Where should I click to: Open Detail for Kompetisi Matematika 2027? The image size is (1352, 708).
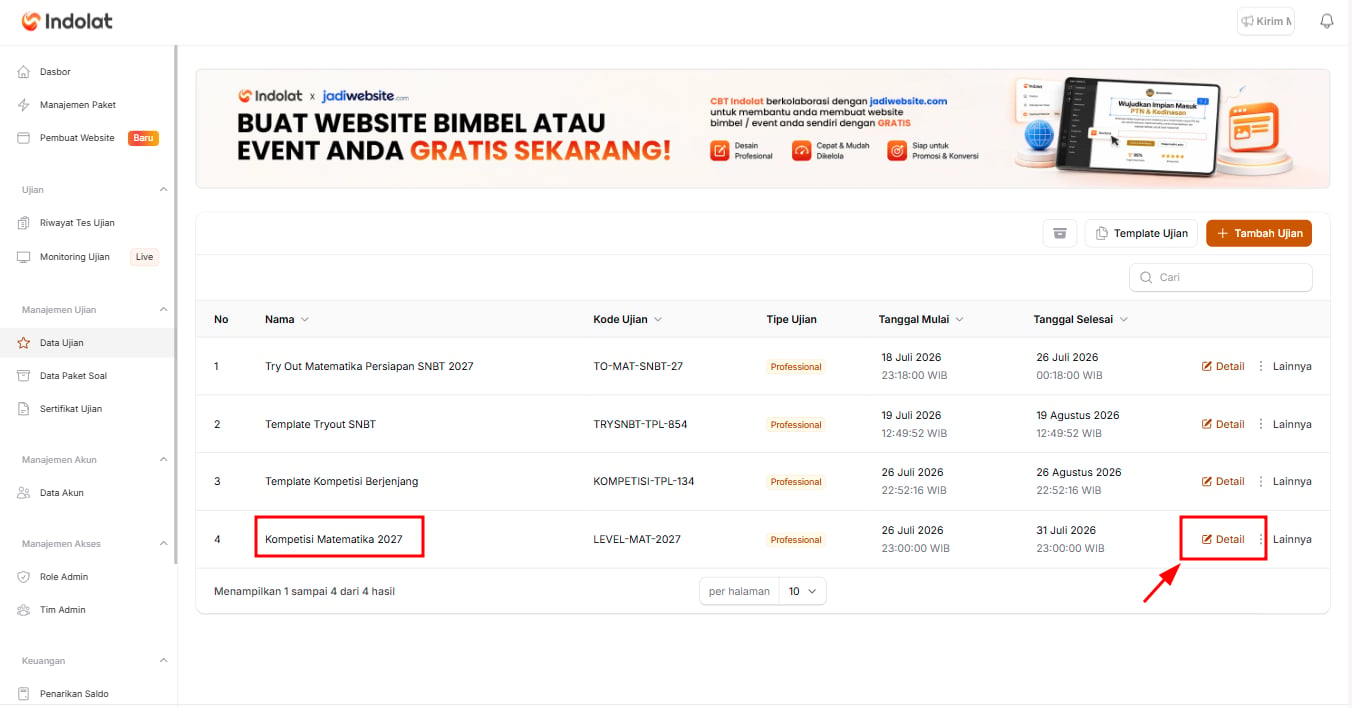tap(1223, 539)
